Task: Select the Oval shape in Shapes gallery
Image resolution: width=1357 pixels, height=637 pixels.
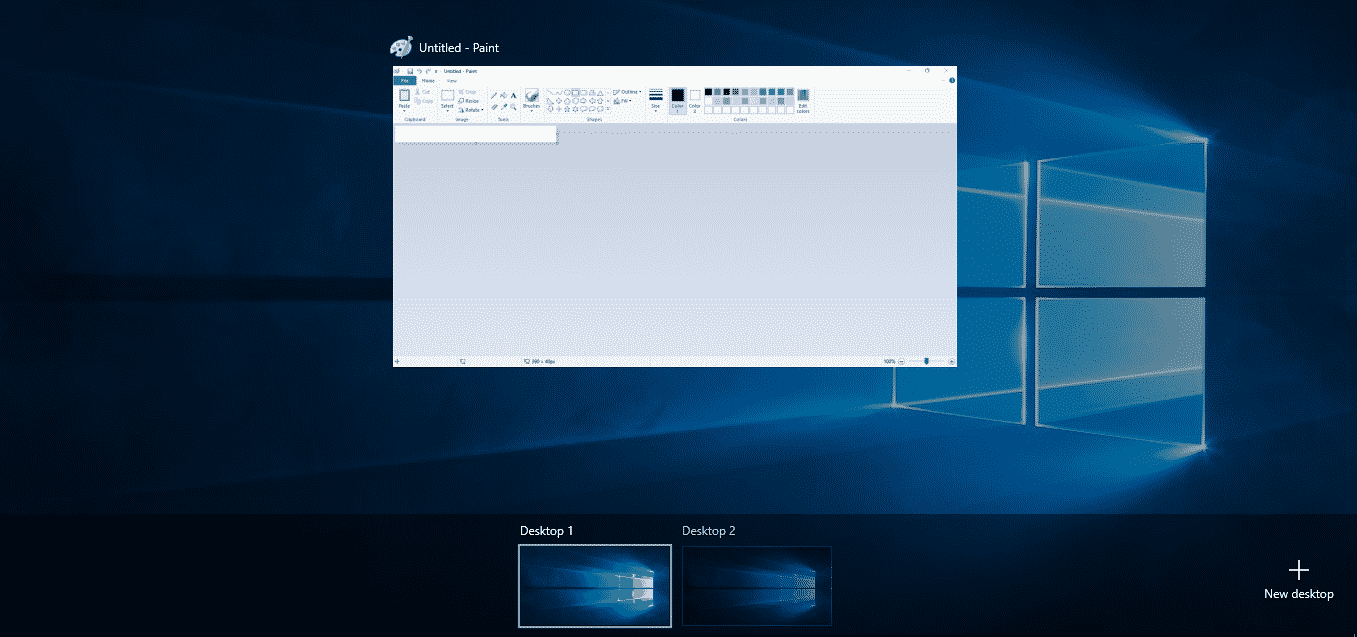Action: (x=568, y=92)
